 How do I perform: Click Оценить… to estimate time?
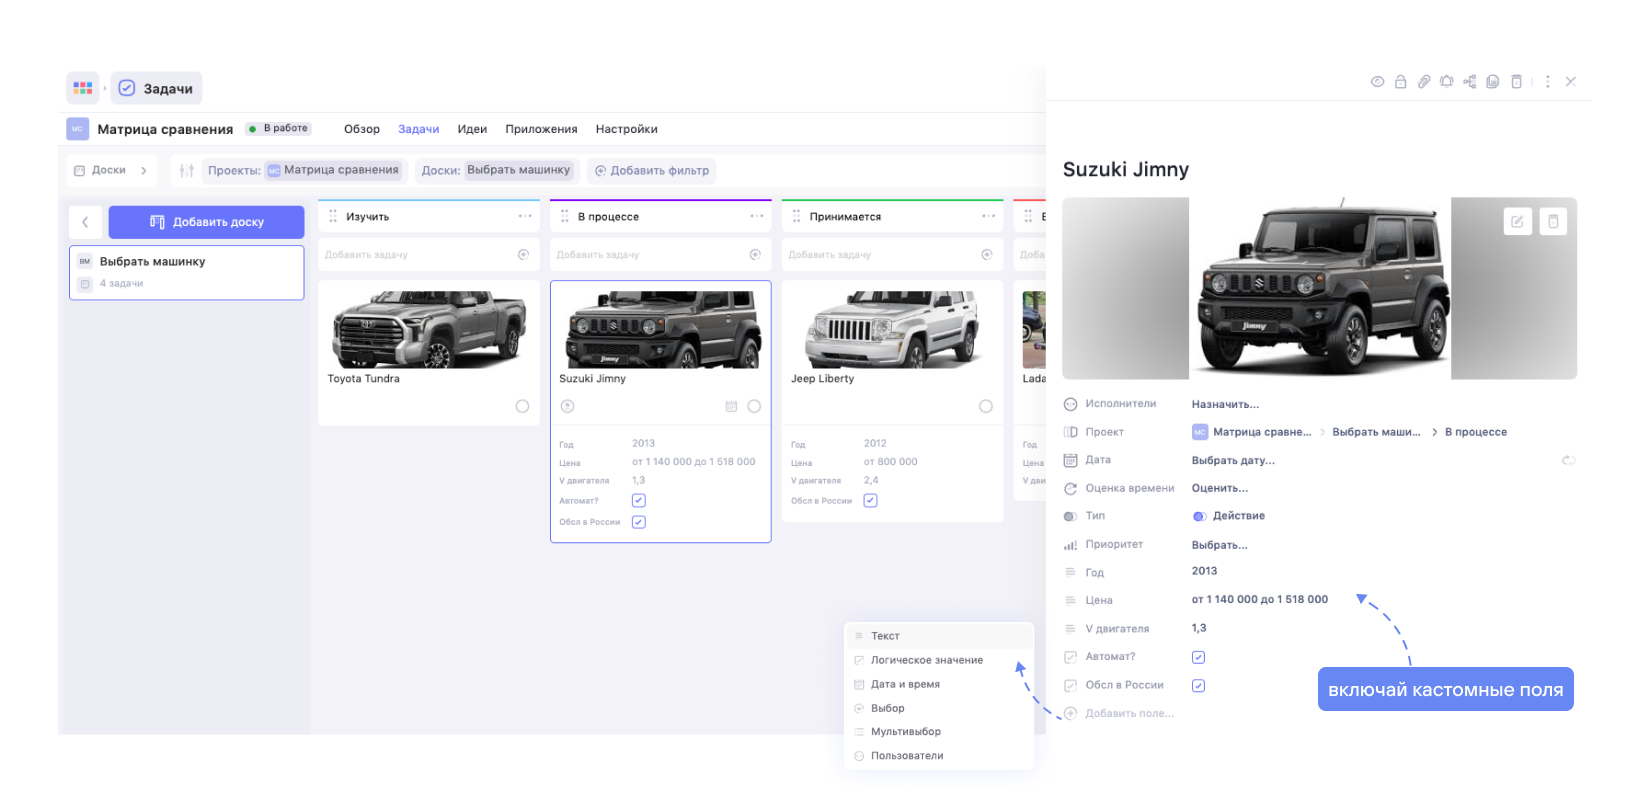(x=1219, y=488)
